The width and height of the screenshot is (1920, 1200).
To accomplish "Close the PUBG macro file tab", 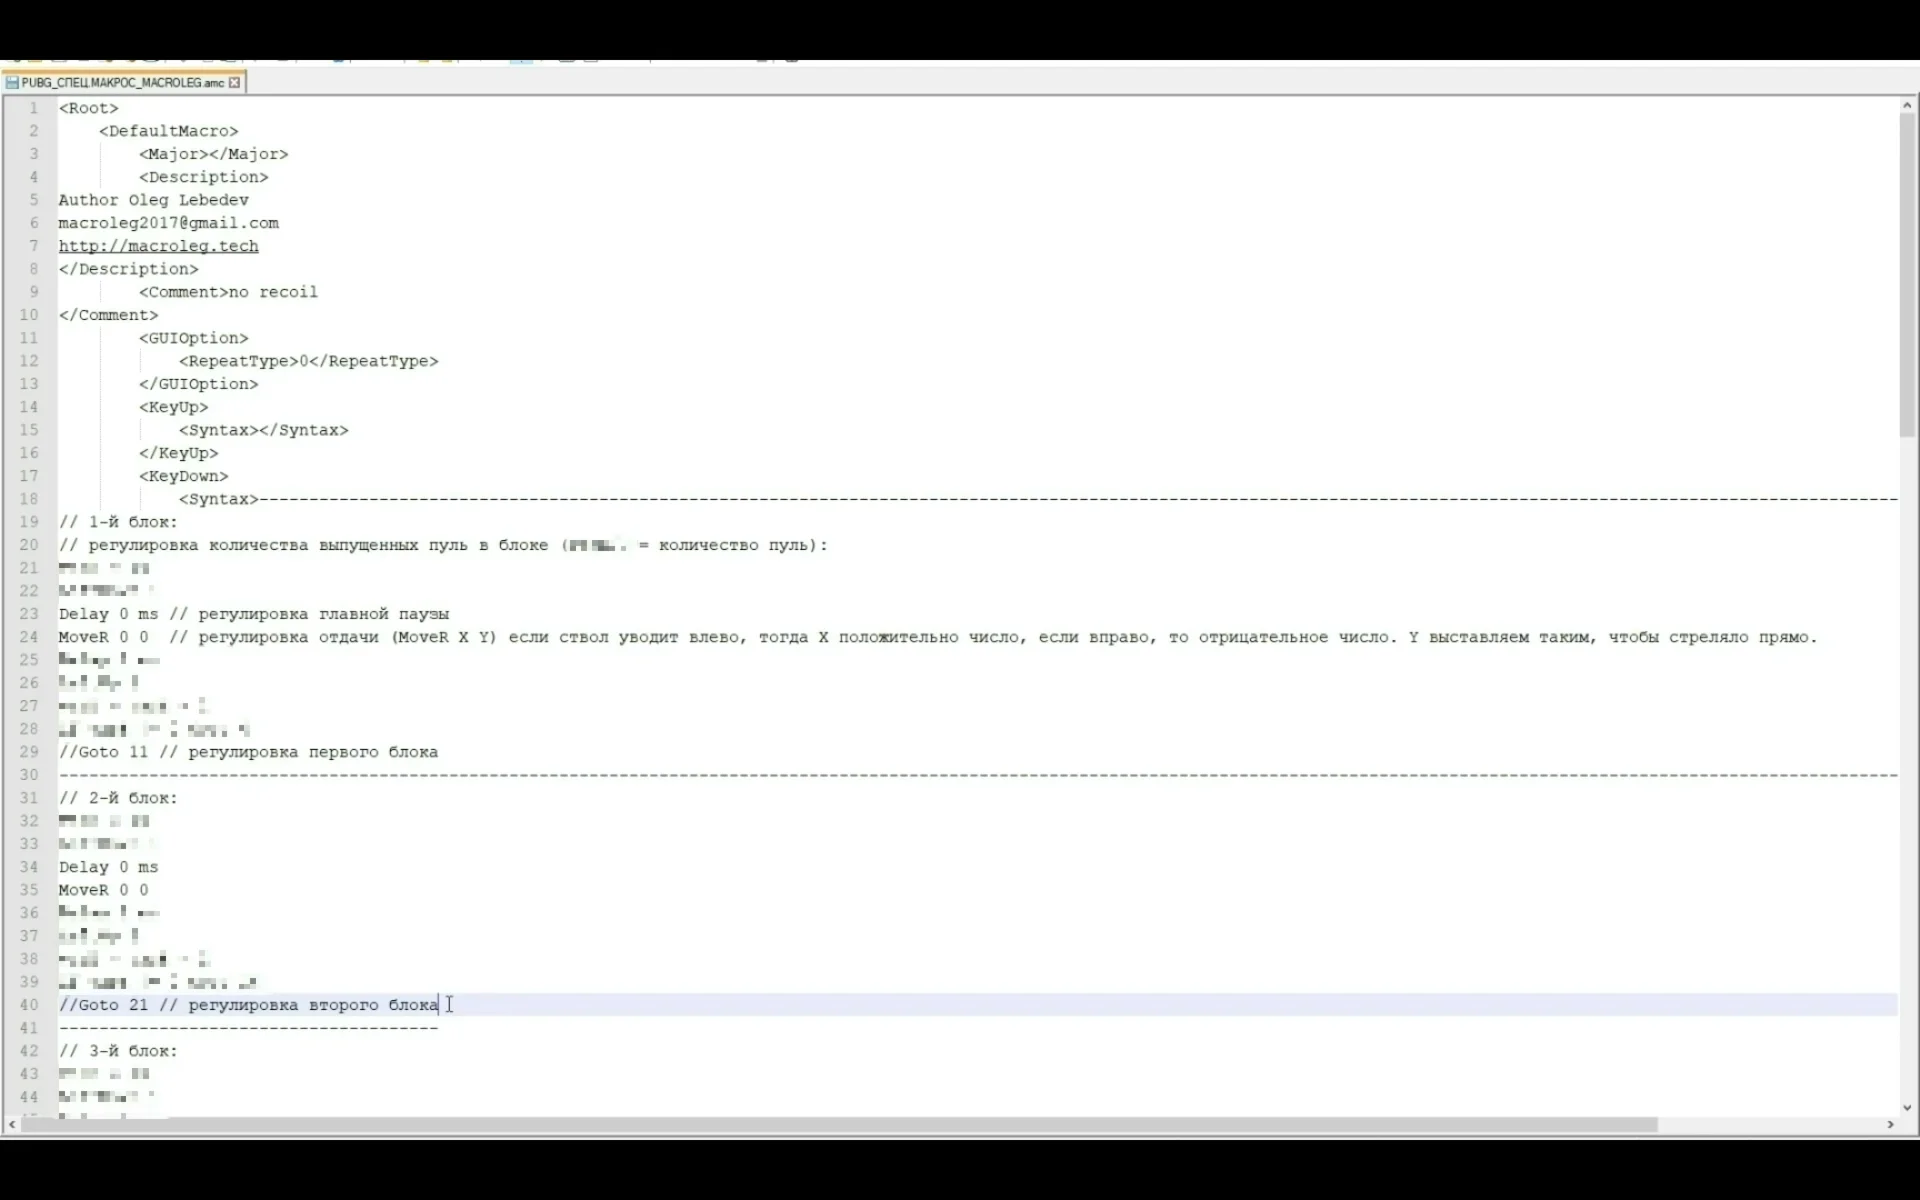I will (235, 83).
